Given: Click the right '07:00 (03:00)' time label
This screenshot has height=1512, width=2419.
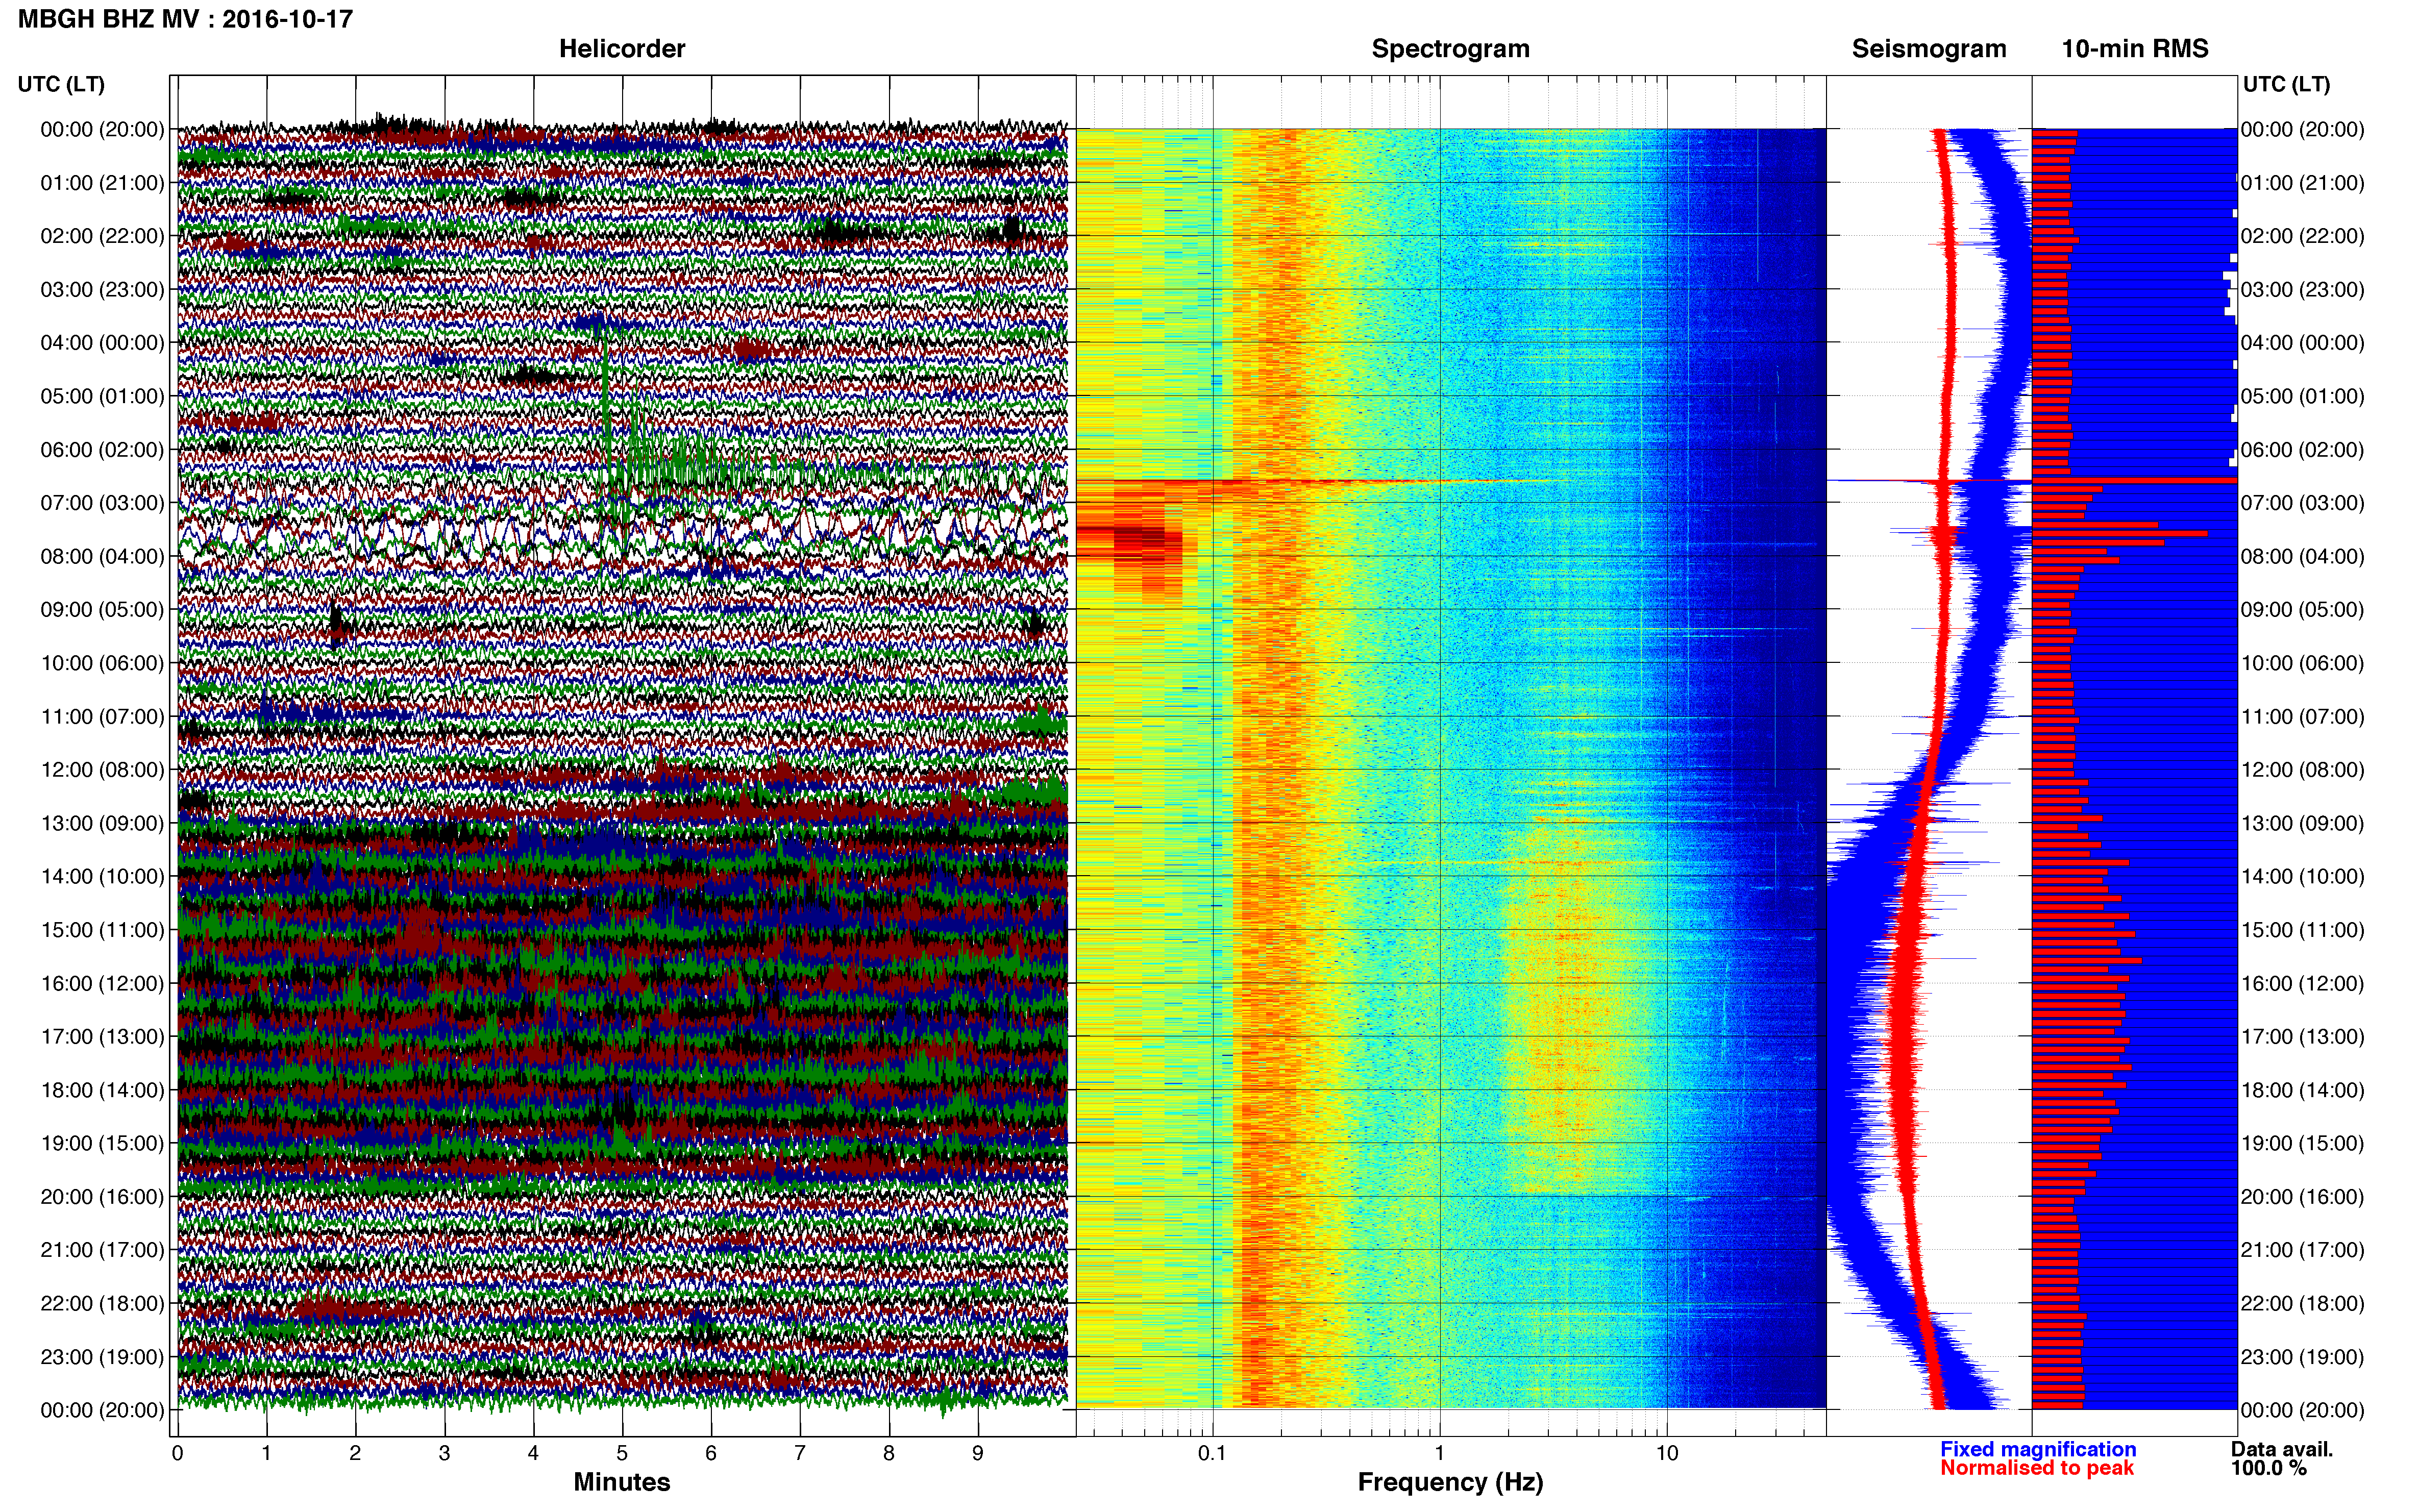Looking at the screenshot, I should [2302, 503].
